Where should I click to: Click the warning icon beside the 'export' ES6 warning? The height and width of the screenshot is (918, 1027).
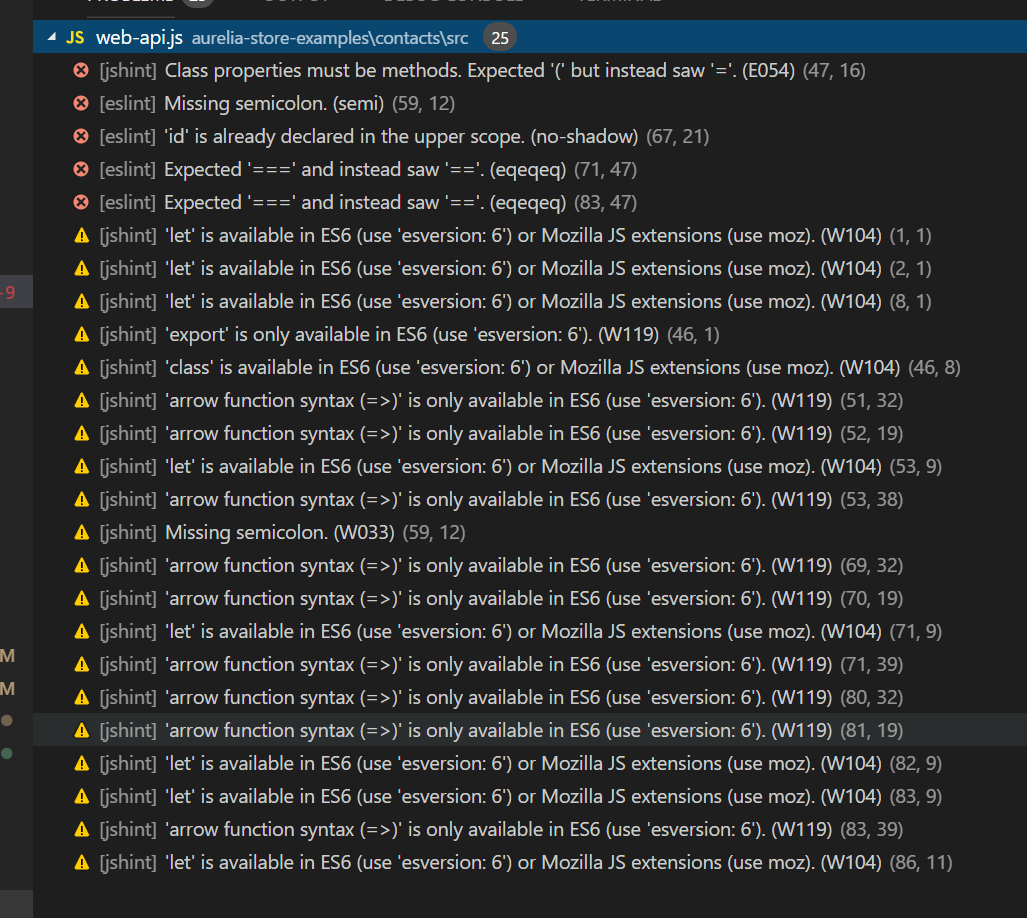[x=81, y=334]
